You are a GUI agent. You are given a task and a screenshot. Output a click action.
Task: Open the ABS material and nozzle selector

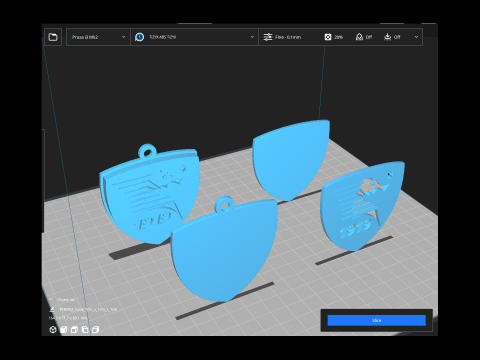(194, 37)
